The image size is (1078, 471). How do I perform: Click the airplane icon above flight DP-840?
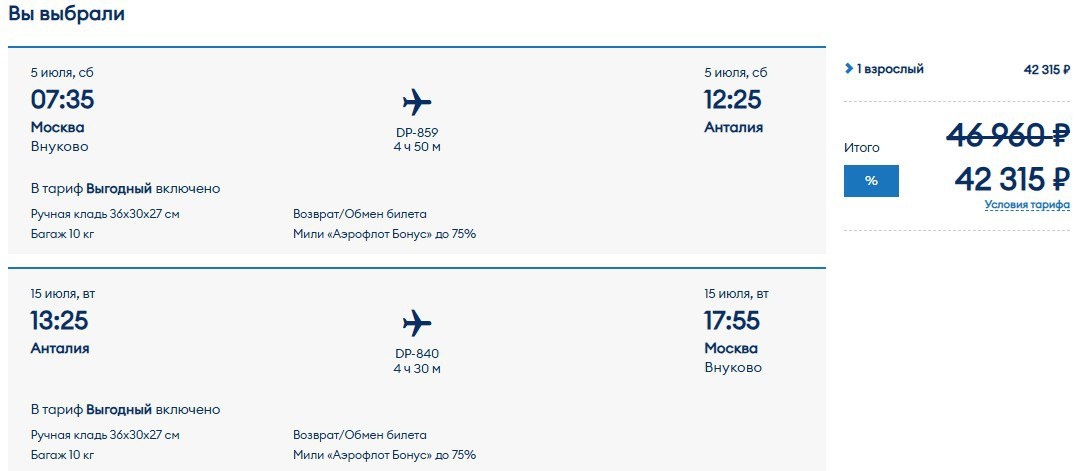tap(417, 322)
